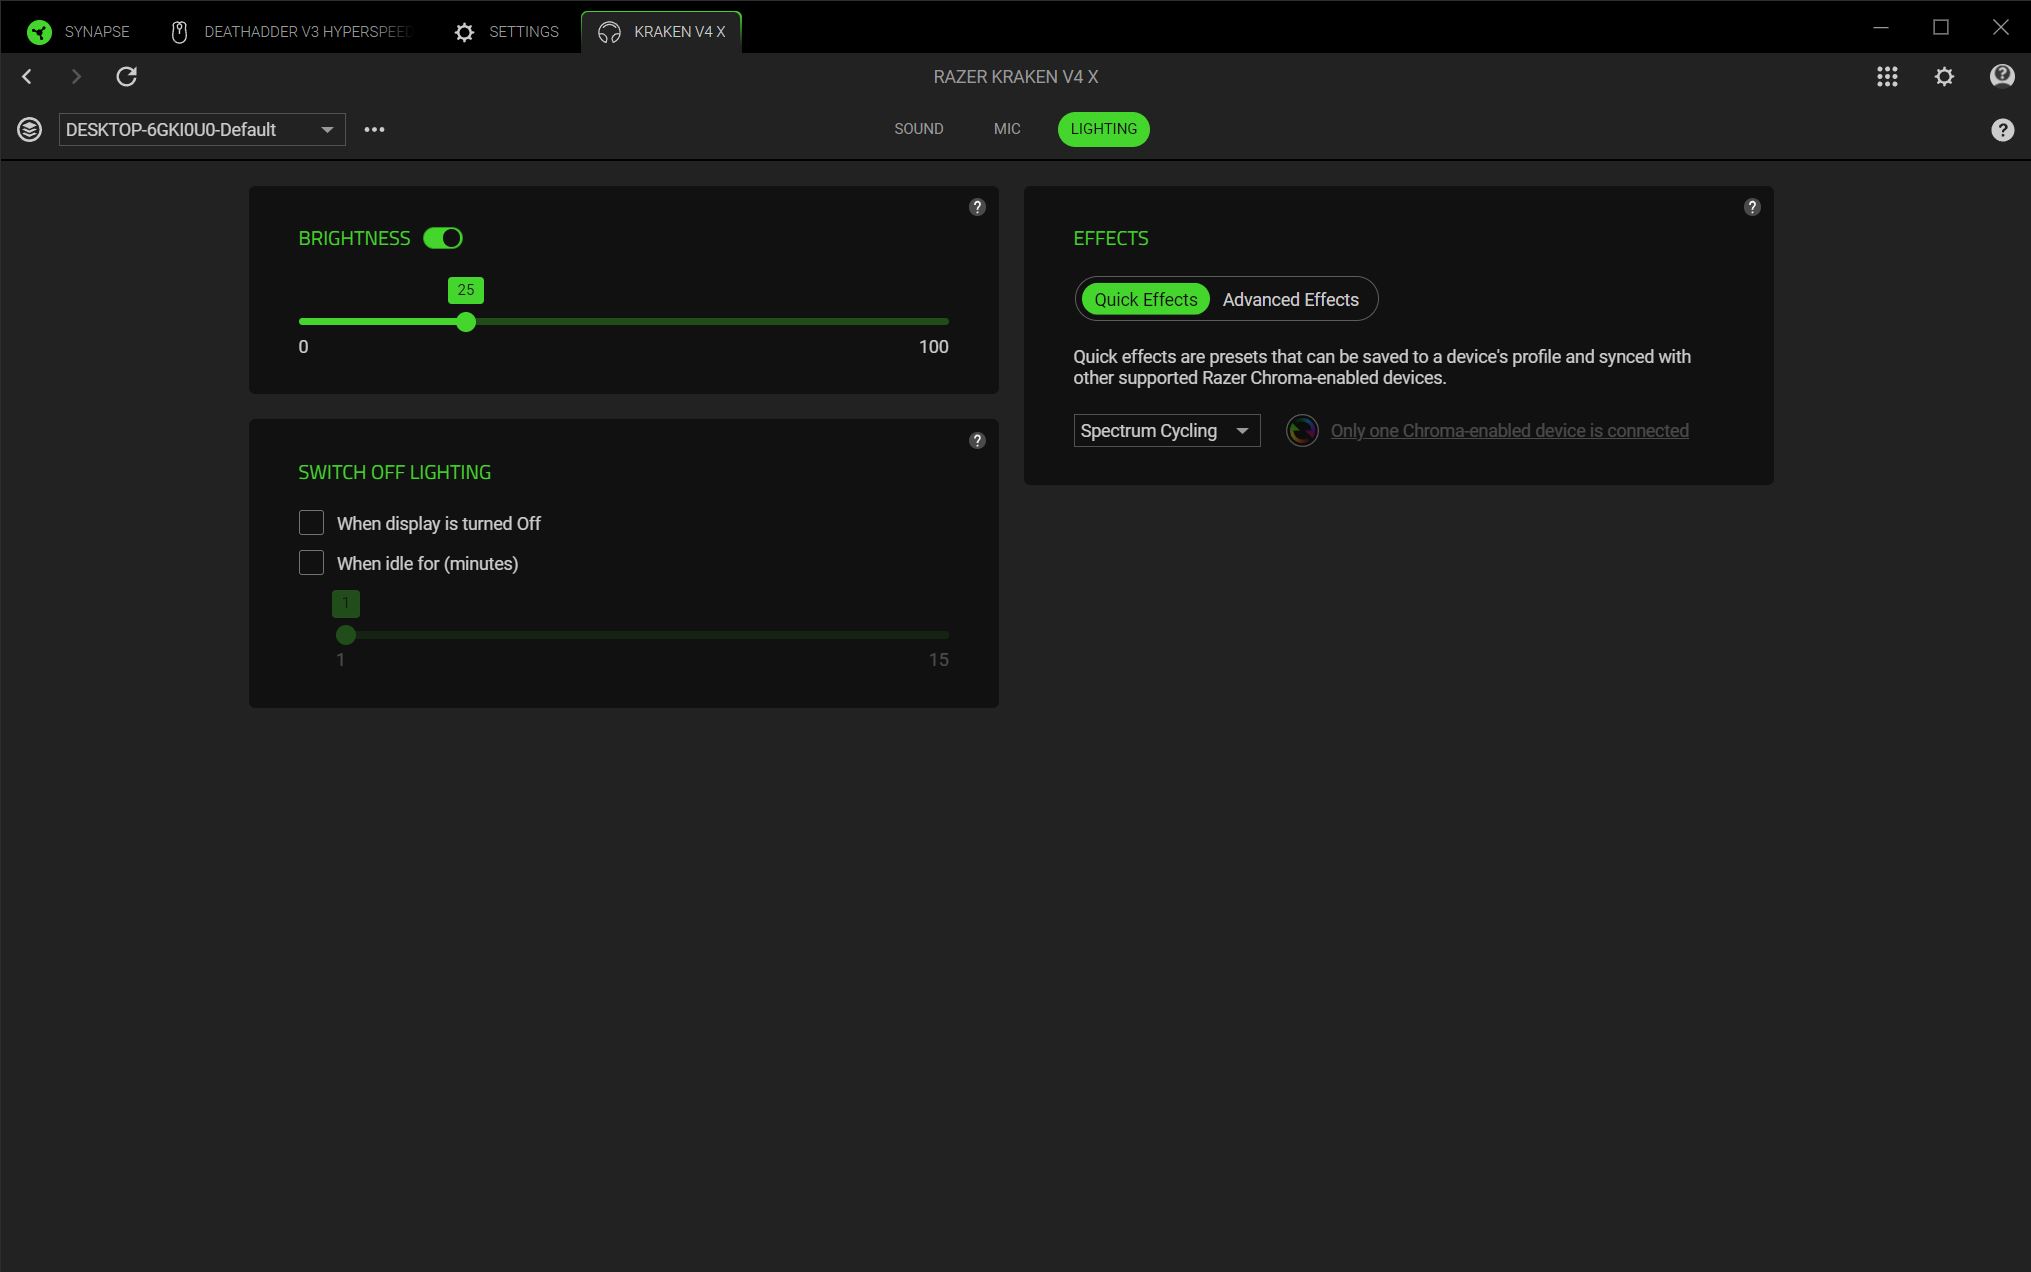Click the EFFECTS heading
The width and height of the screenshot is (2031, 1272).
1110,238
